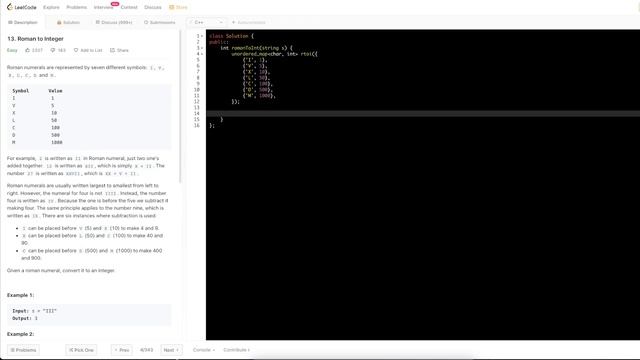Click Add to List heart button
This screenshot has width=640, height=360.
coord(88,50)
